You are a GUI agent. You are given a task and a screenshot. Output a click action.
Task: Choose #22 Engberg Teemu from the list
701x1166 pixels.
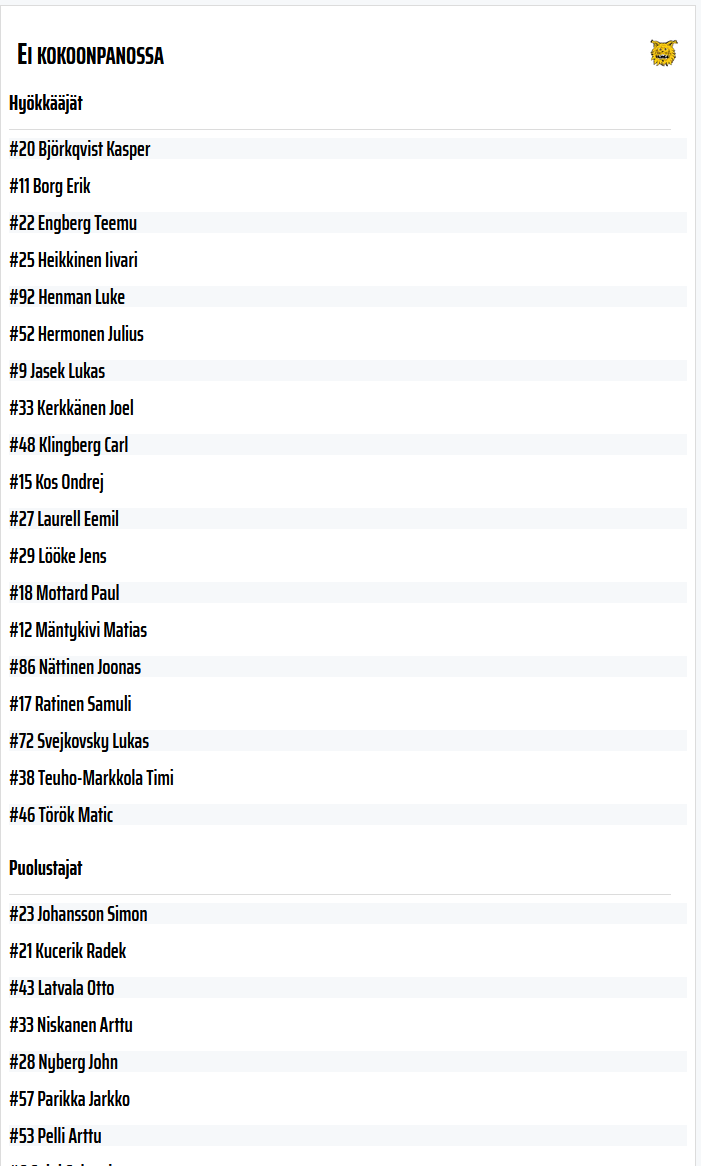point(73,223)
